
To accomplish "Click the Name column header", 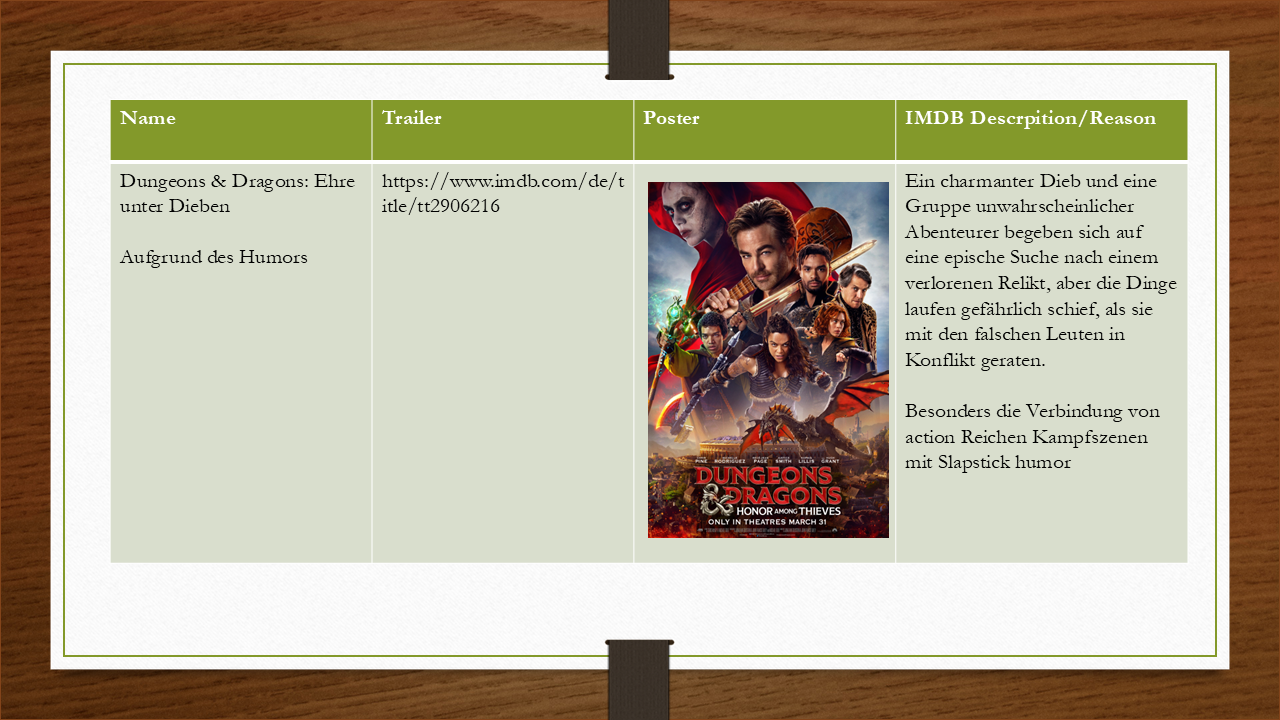I will (241, 130).
